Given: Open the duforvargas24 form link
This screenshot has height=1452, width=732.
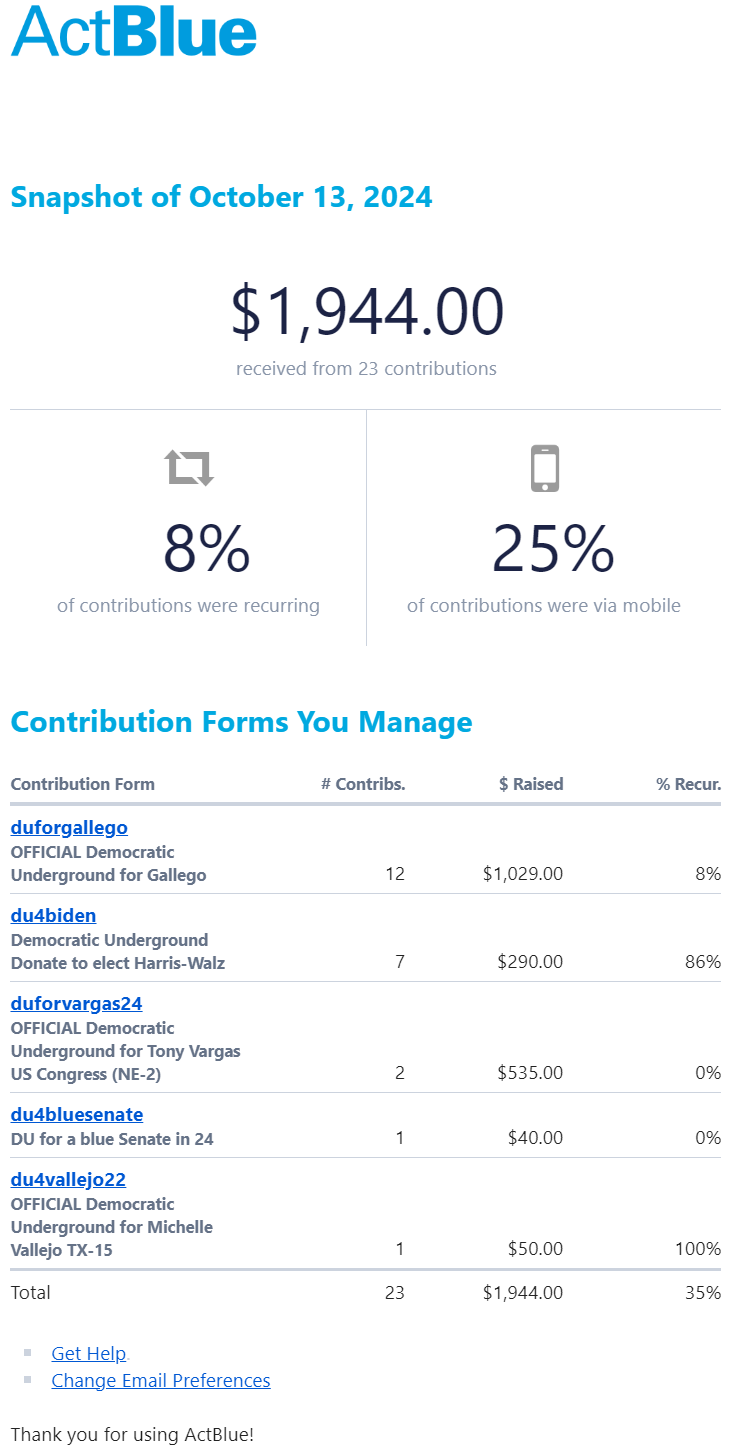Looking at the screenshot, I should click(x=76, y=1003).
